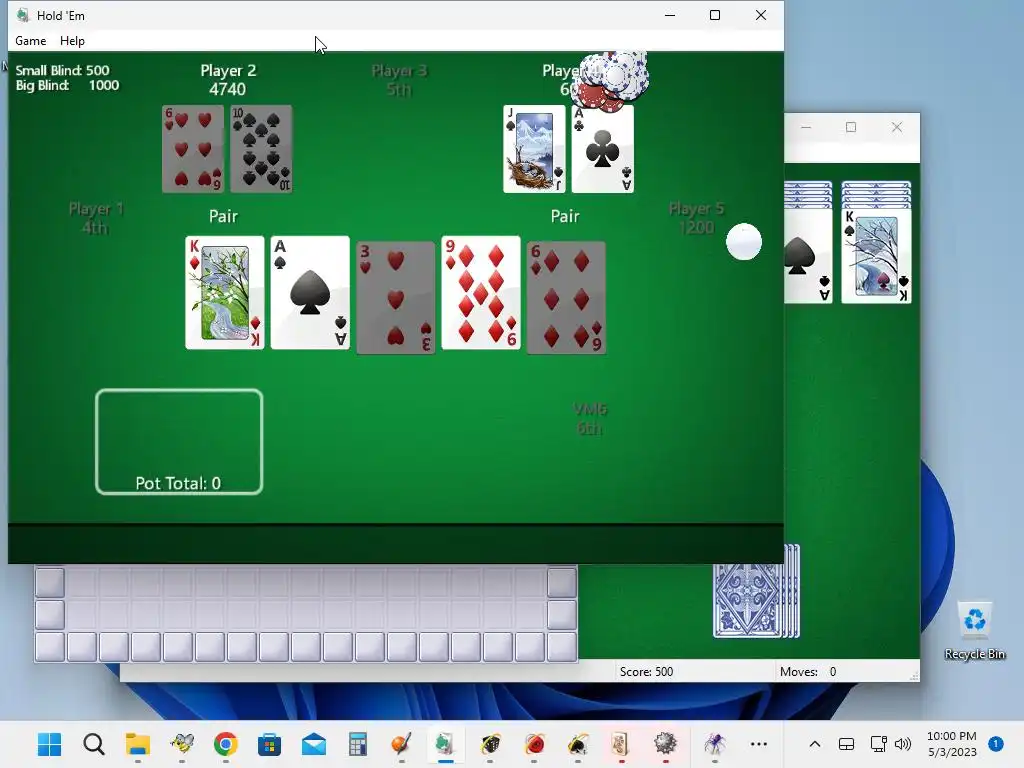
Task: Open the Game menu in Hold 'Em
Action: point(31,40)
